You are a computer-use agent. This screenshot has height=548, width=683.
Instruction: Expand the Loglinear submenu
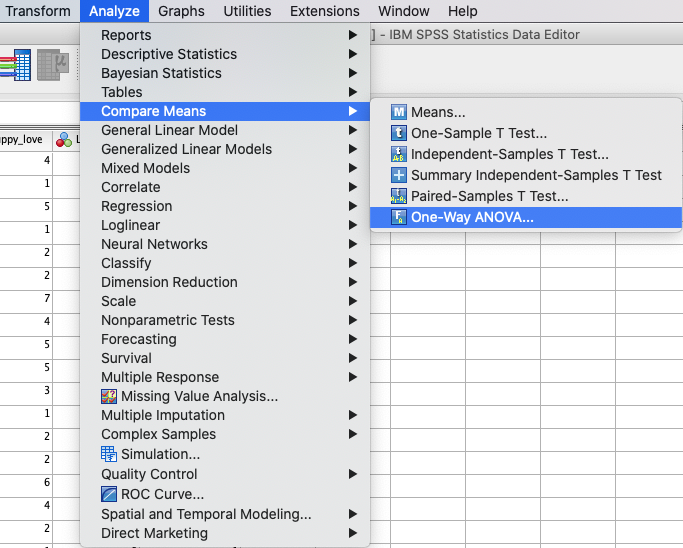click(x=225, y=225)
